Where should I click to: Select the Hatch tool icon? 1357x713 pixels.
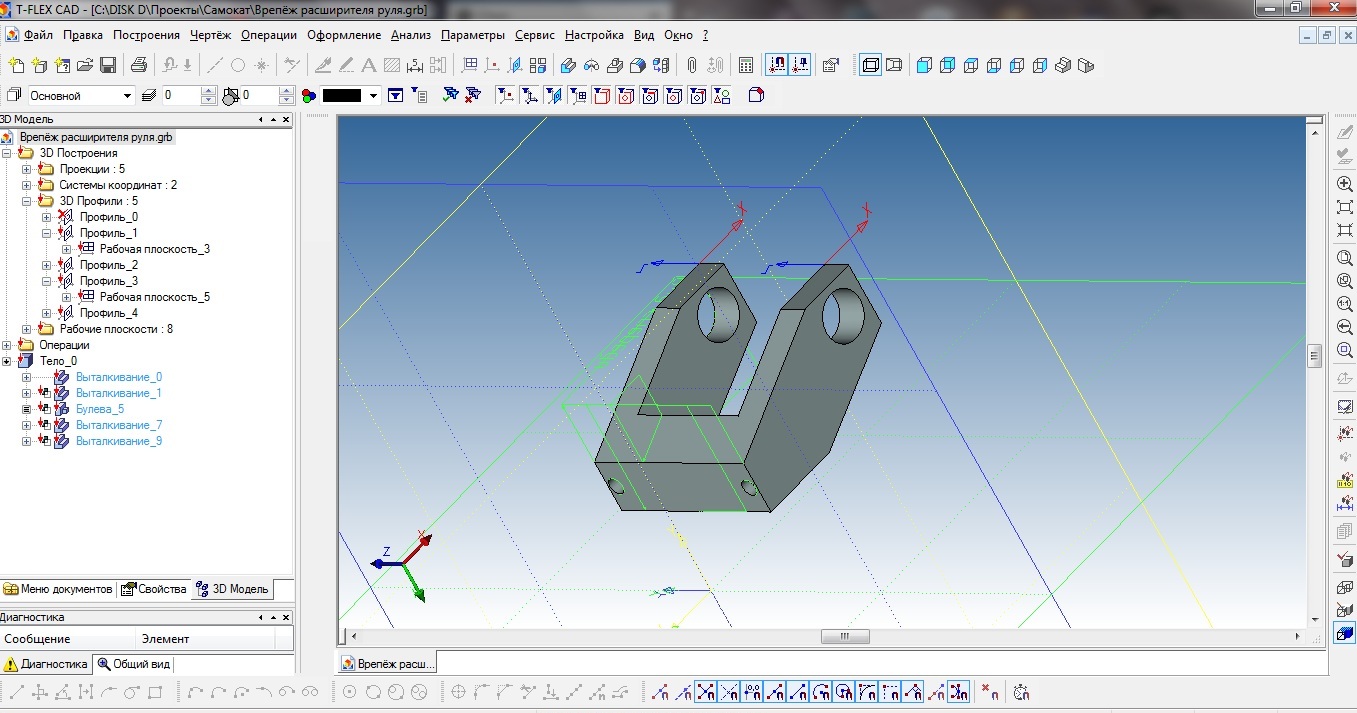click(x=392, y=66)
